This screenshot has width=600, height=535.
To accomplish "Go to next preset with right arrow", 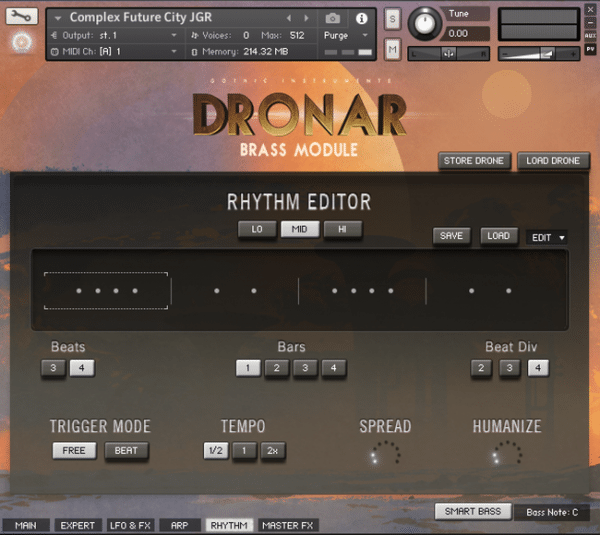I will click(x=306, y=18).
